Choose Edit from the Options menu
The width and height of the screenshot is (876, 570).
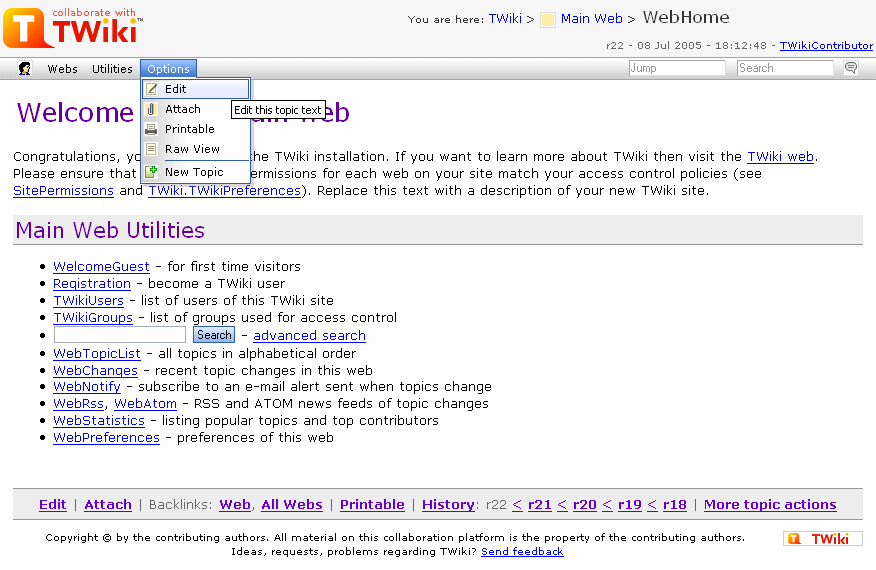point(176,89)
